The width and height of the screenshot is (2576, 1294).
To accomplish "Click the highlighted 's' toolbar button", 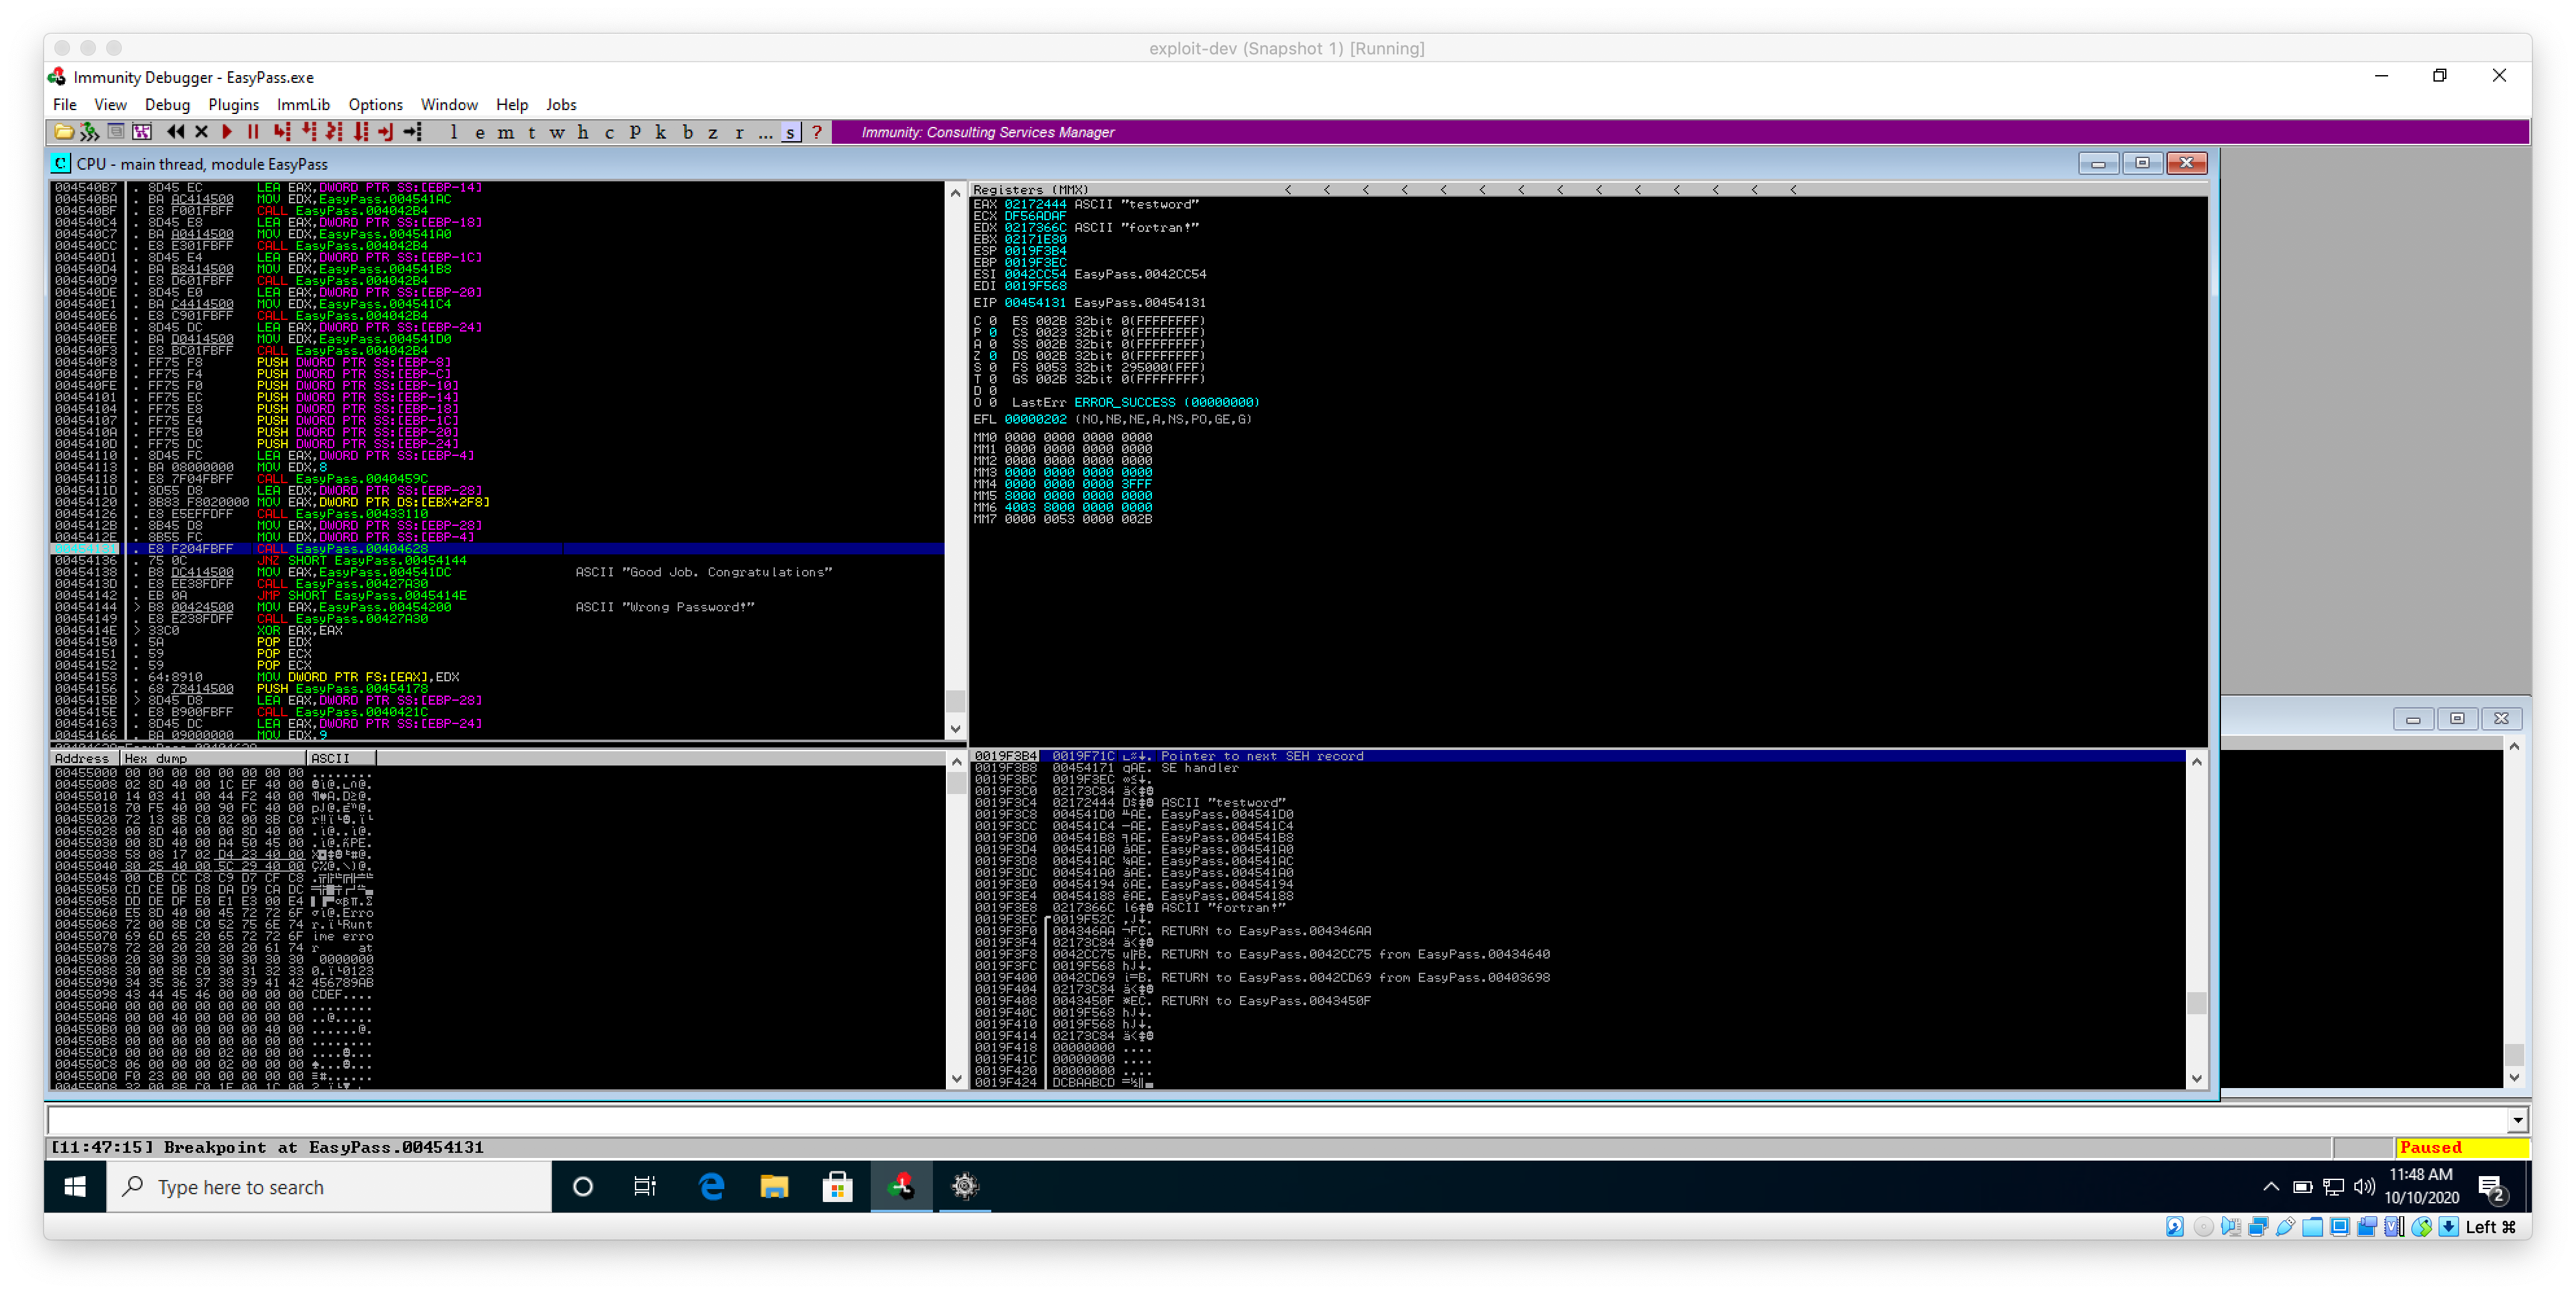I will pos(791,132).
